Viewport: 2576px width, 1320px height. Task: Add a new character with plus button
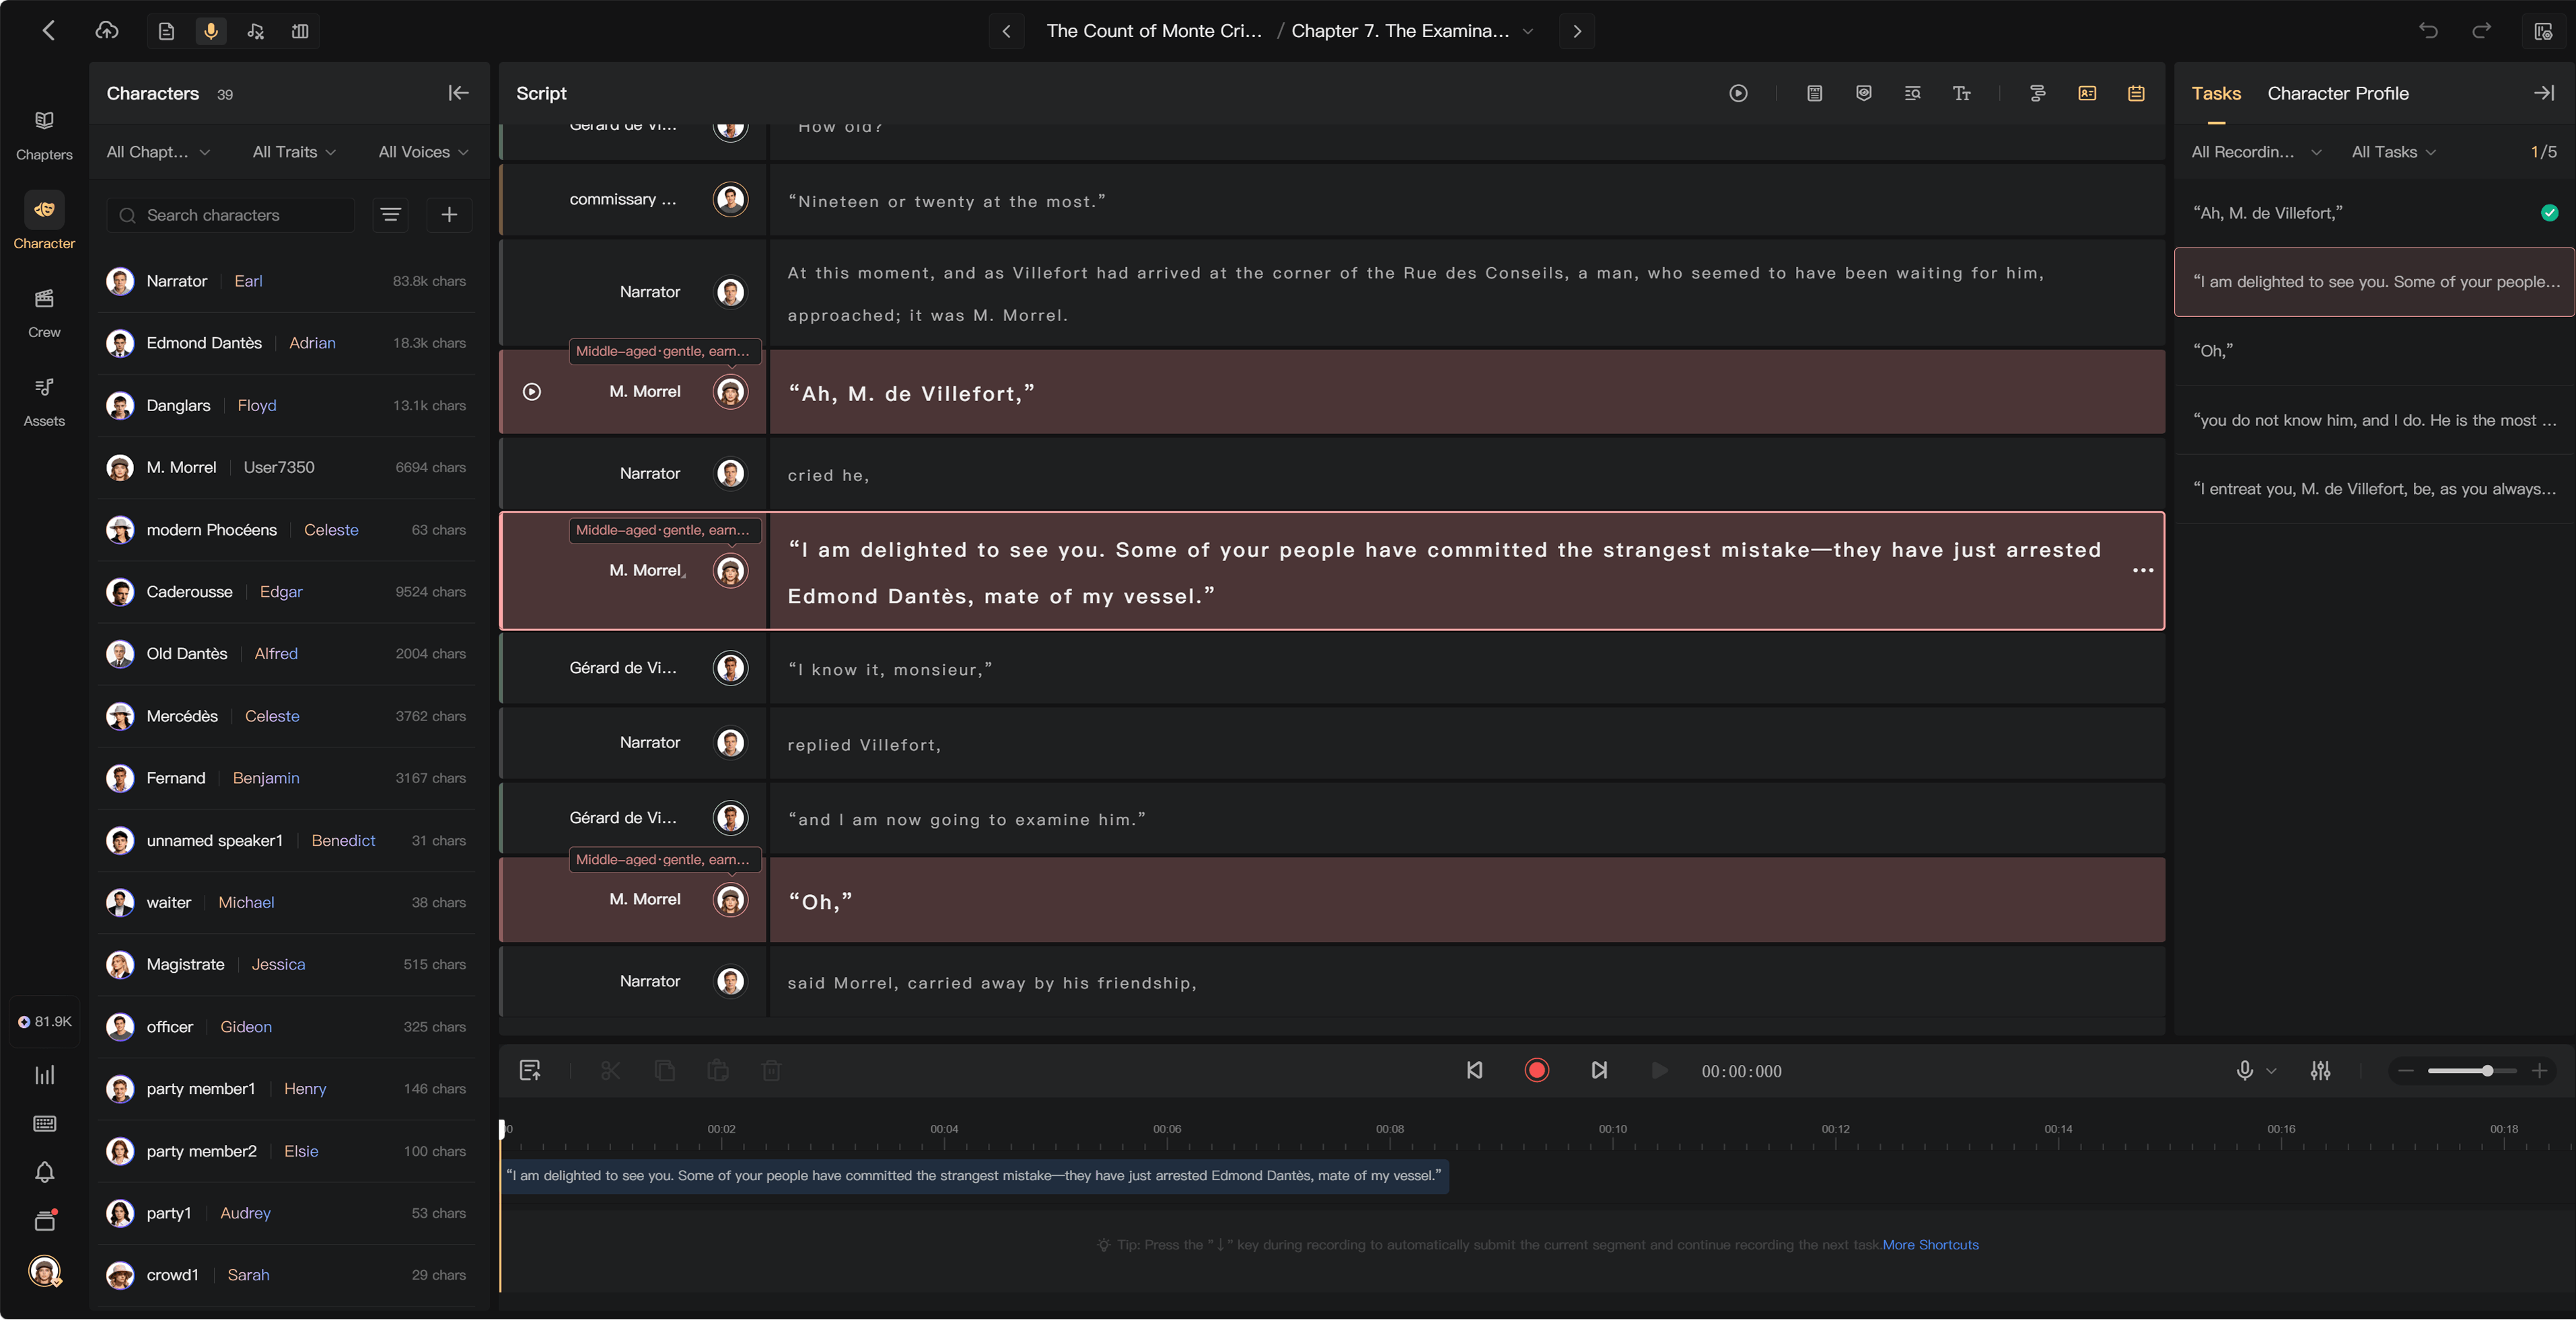[449, 215]
